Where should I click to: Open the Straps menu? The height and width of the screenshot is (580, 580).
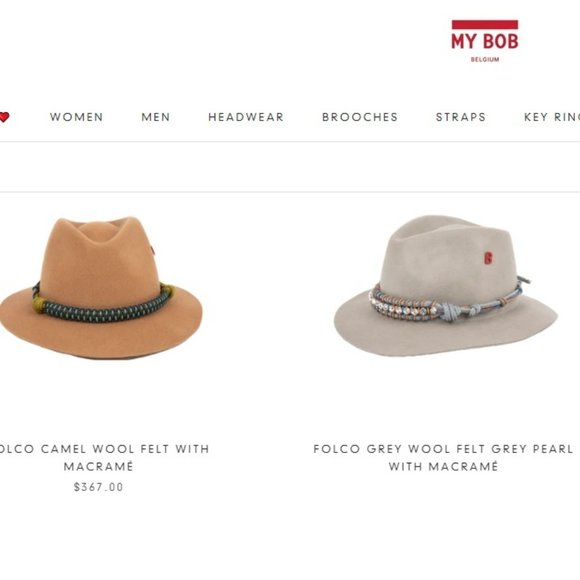[461, 117]
